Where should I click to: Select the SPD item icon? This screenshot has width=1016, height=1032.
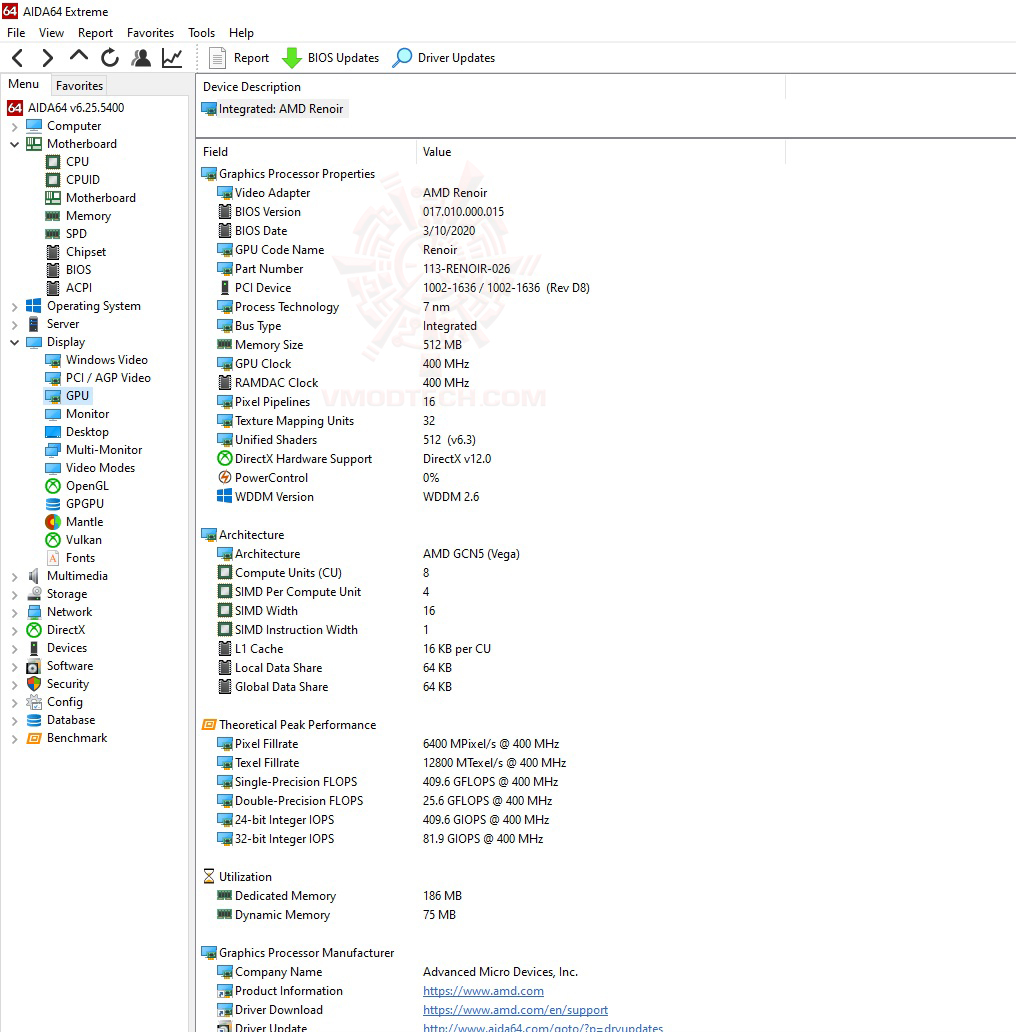click(x=53, y=234)
